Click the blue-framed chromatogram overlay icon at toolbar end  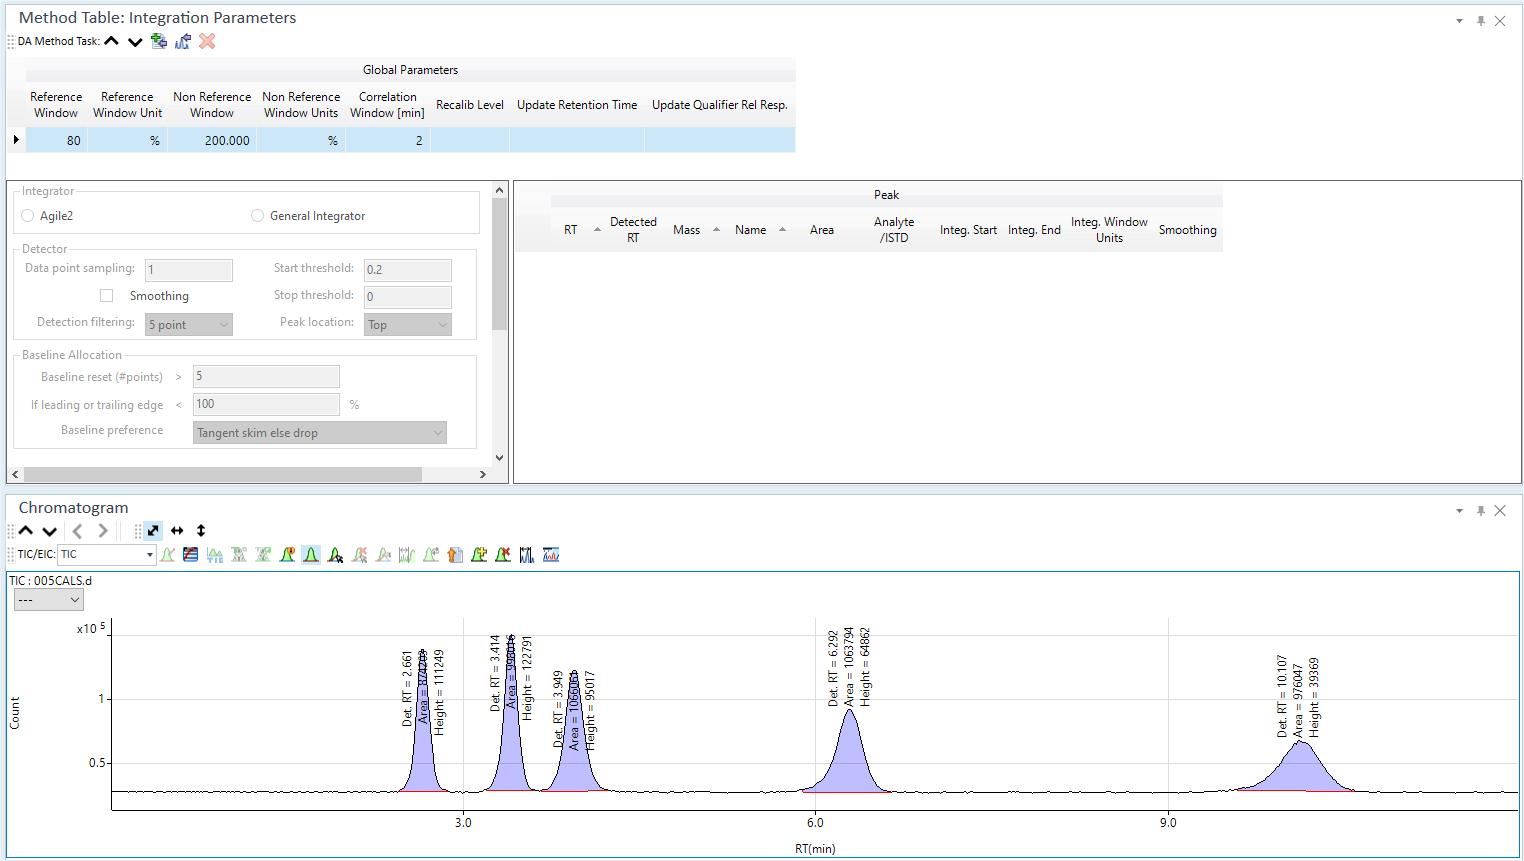tap(551, 554)
